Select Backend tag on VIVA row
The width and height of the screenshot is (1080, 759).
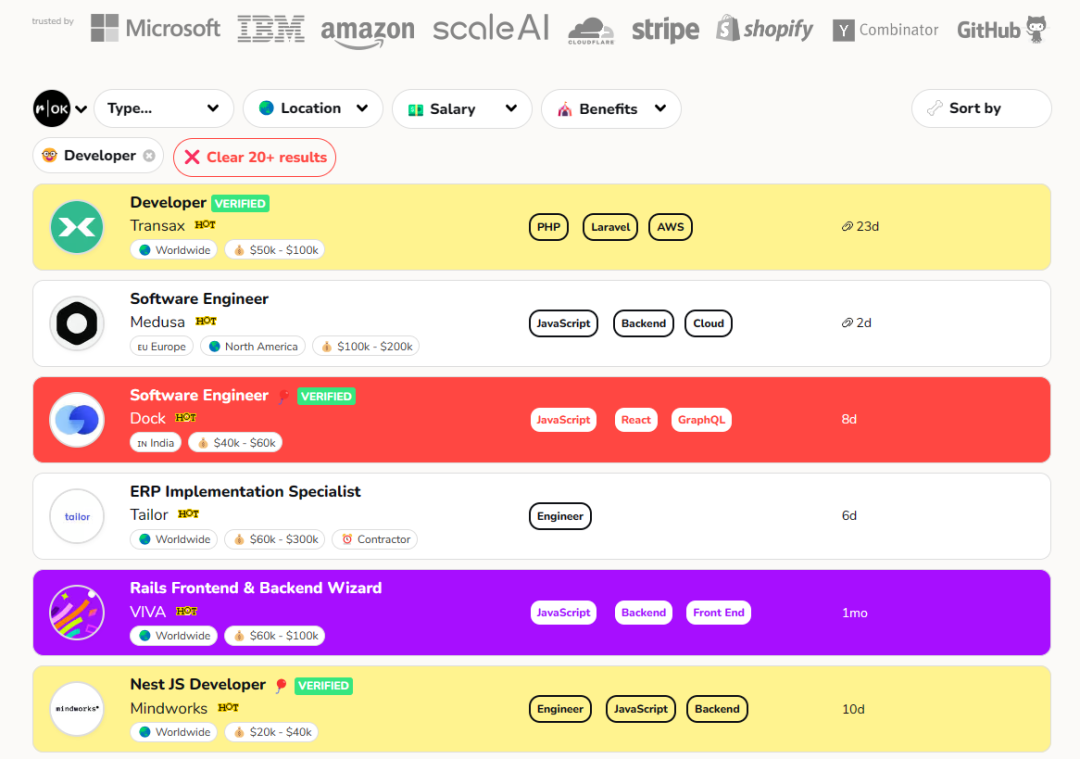point(643,612)
